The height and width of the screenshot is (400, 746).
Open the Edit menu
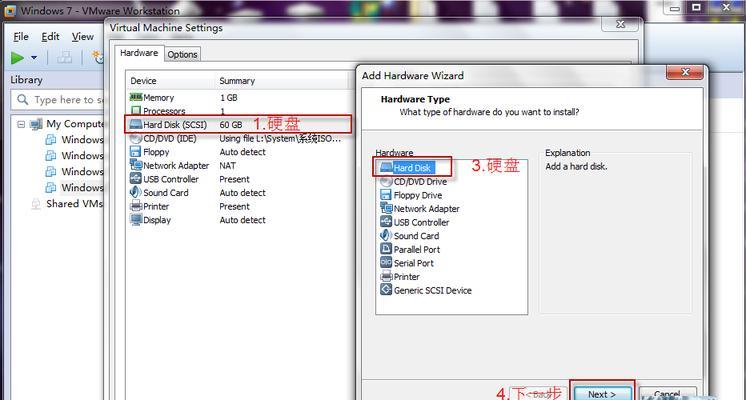tap(50, 37)
